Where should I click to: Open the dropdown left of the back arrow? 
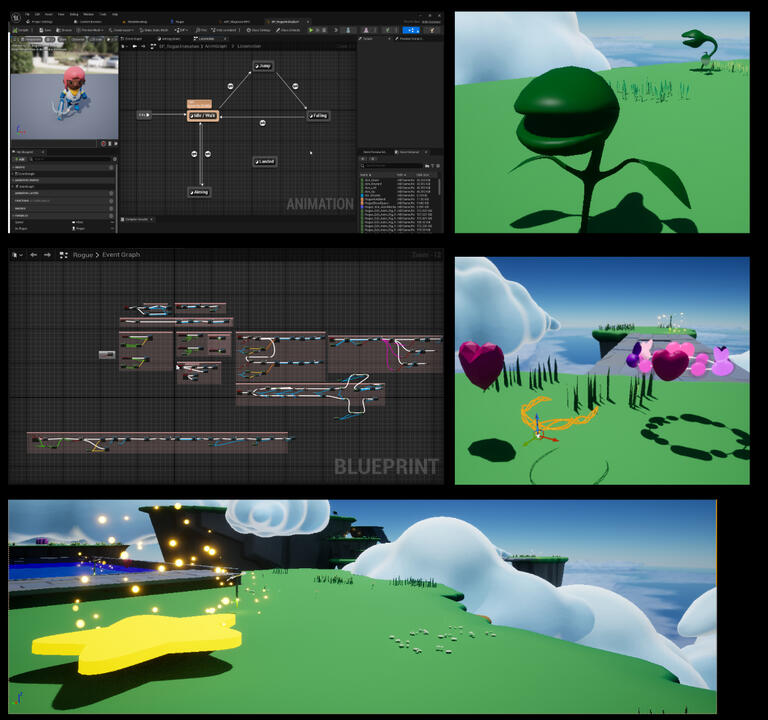click(18, 255)
